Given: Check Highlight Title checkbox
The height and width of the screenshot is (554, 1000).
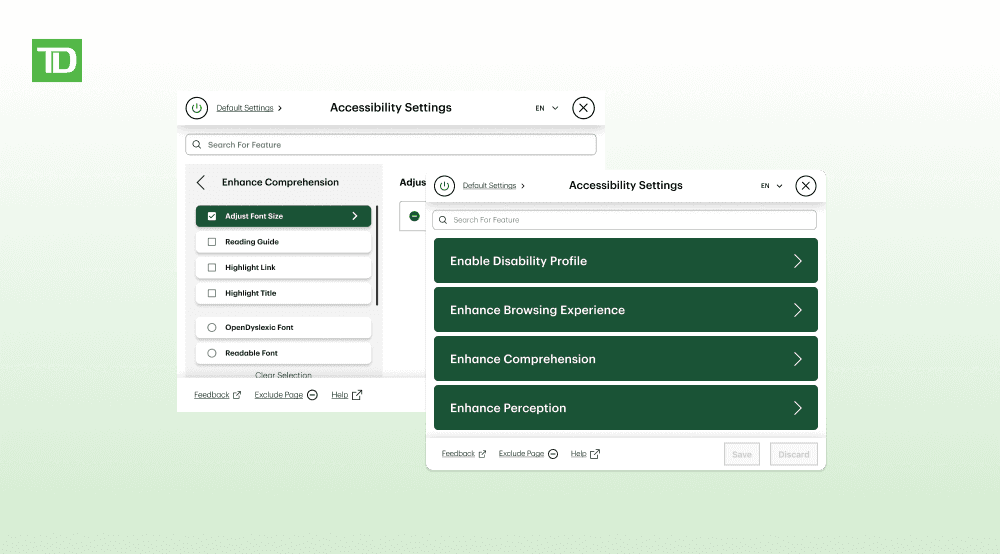Looking at the screenshot, I should click(212, 293).
